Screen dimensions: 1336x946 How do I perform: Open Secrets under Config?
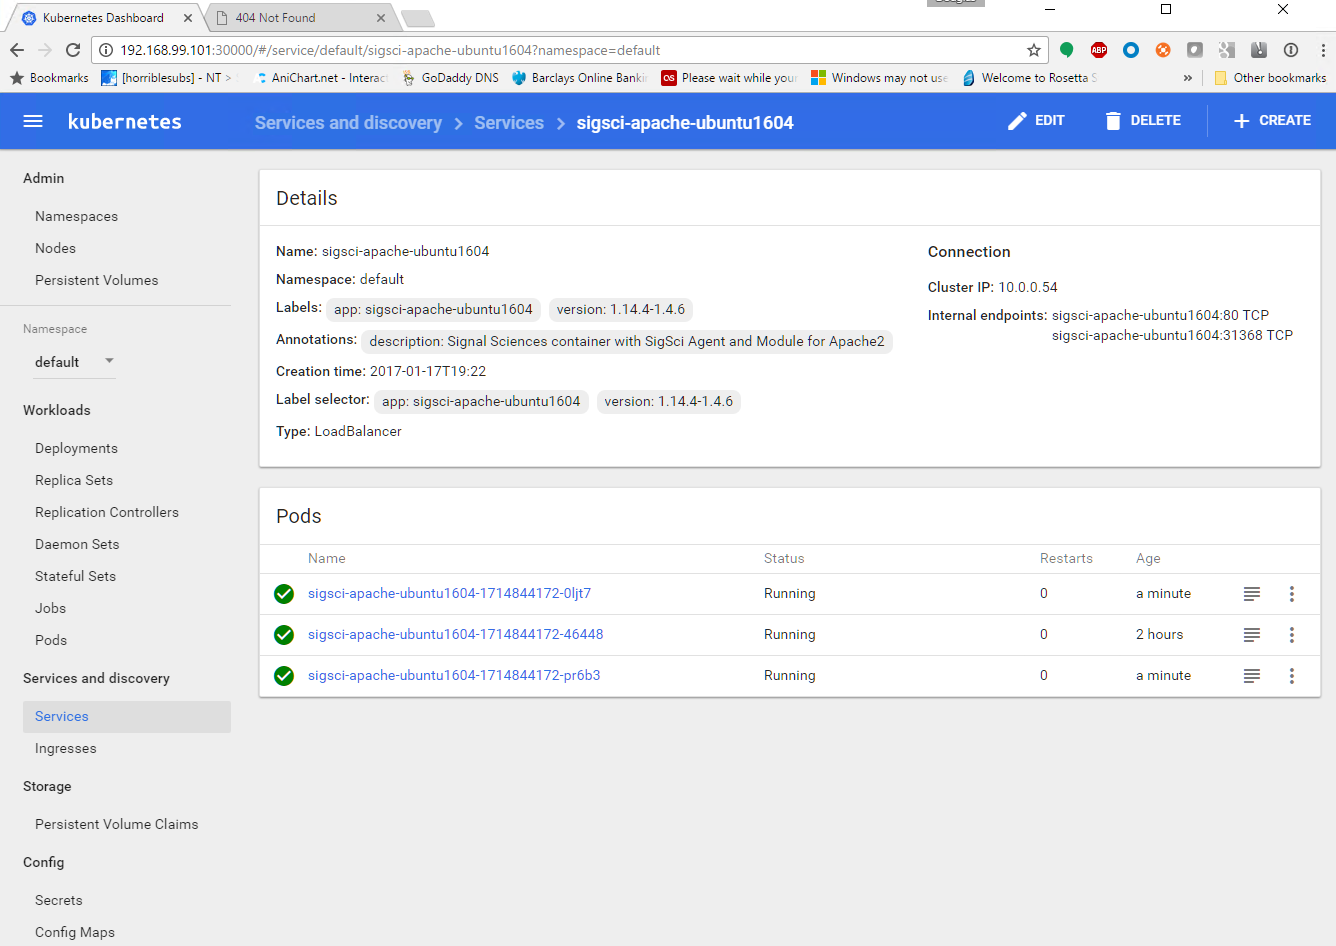pos(59,900)
